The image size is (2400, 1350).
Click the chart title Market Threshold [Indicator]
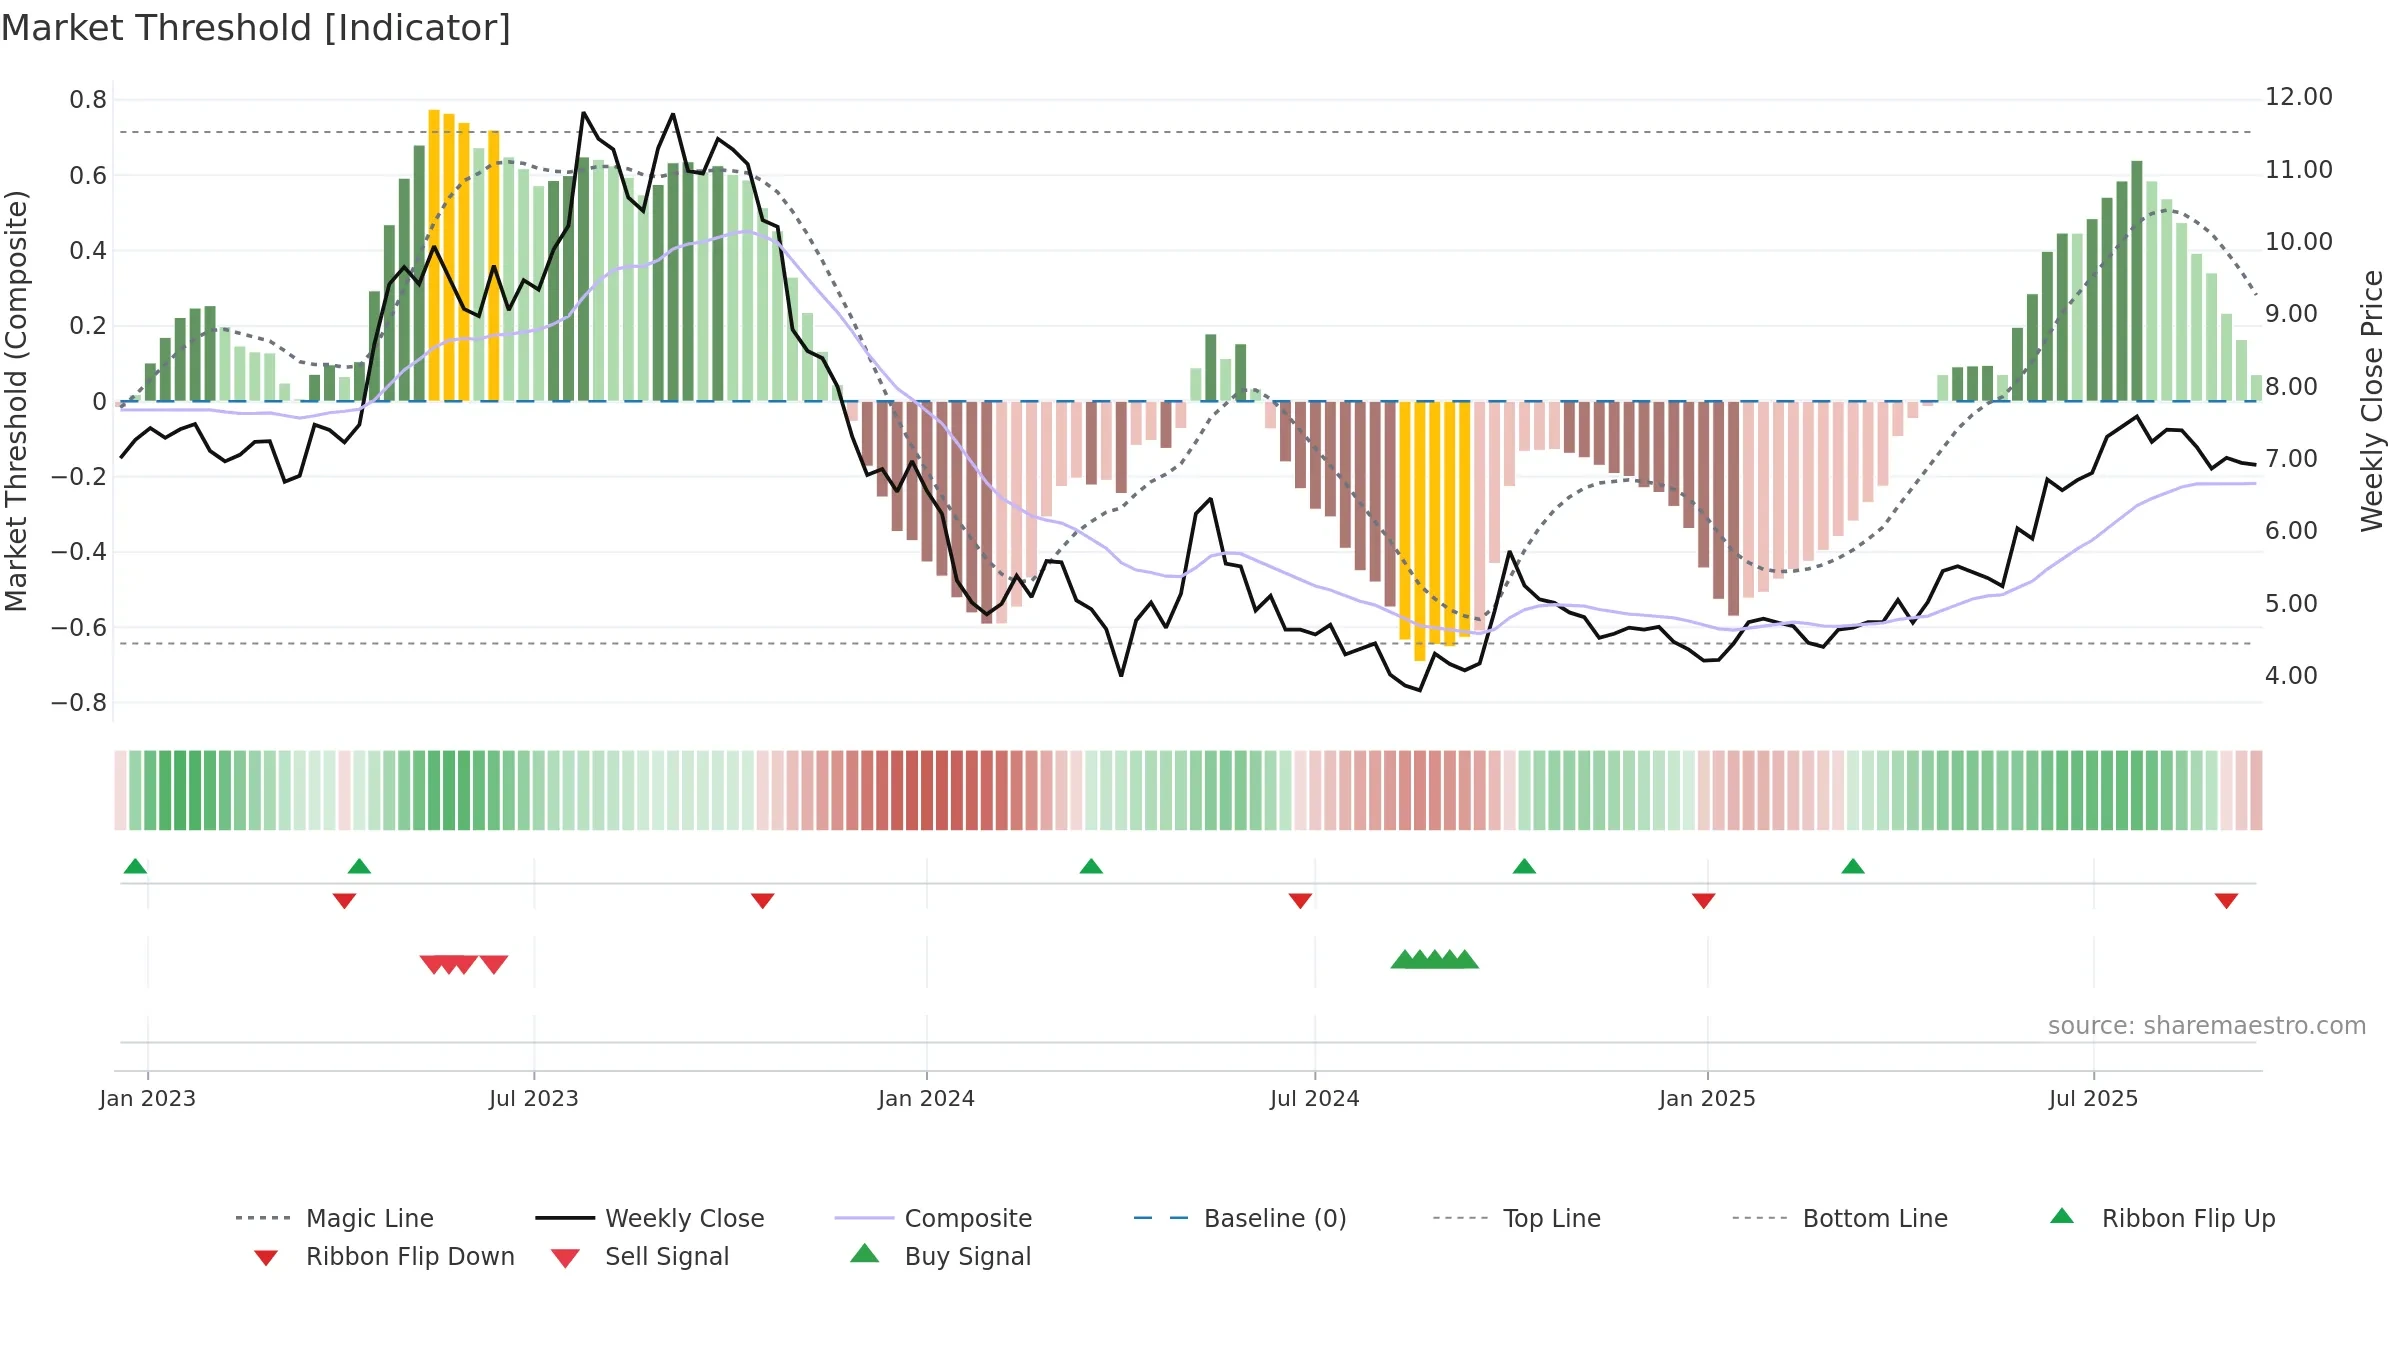256,28
